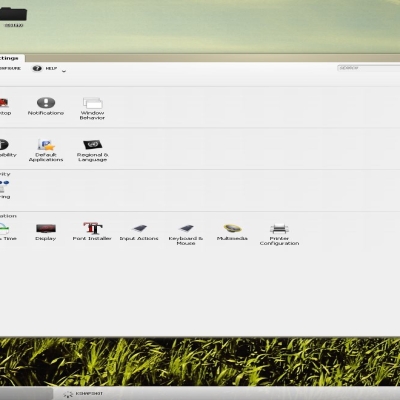The height and width of the screenshot is (400, 400).
Task: Open the Notifications settings module
Action: point(46,106)
